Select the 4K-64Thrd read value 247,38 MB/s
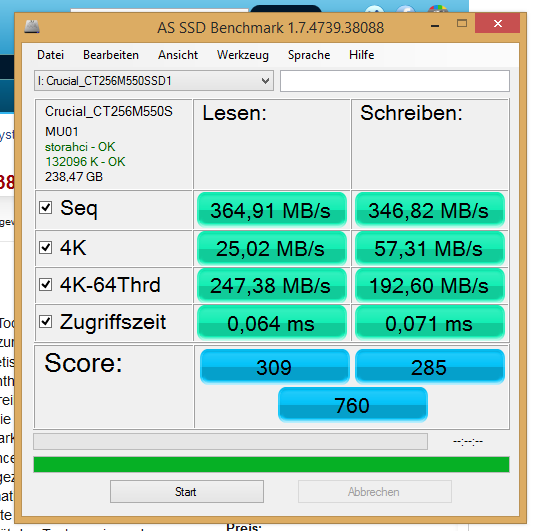Viewport: 546px width, 531px height. pyautogui.click(x=272, y=285)
